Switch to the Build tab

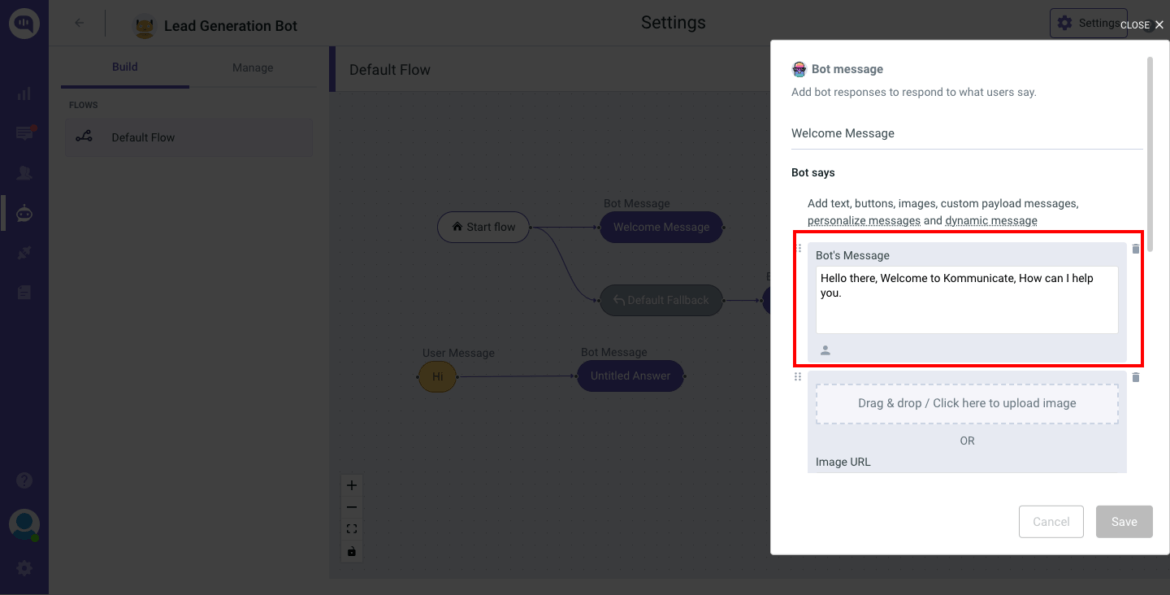coord(124,67)
